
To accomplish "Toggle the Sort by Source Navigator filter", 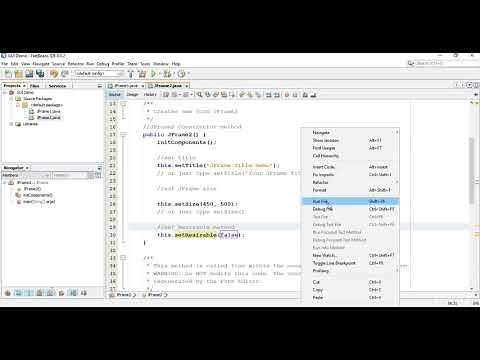I will 84,293.
